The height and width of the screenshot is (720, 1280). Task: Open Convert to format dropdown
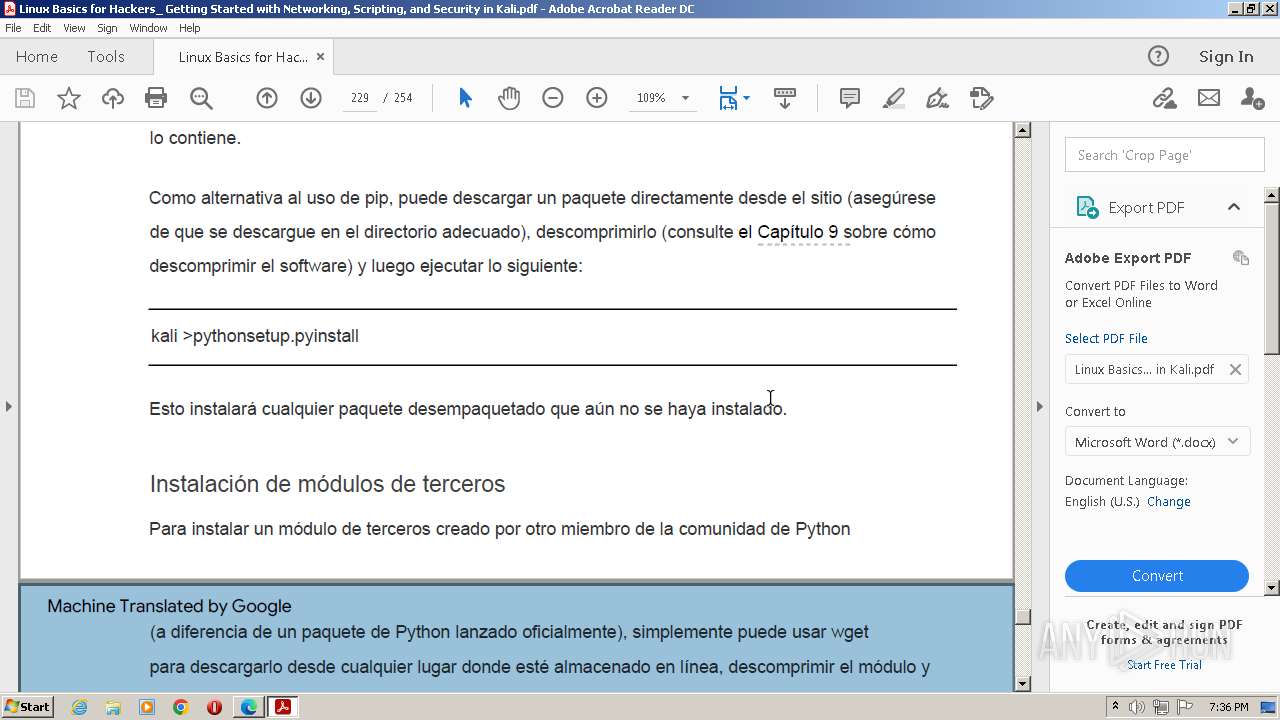(x=1157, y=442)
